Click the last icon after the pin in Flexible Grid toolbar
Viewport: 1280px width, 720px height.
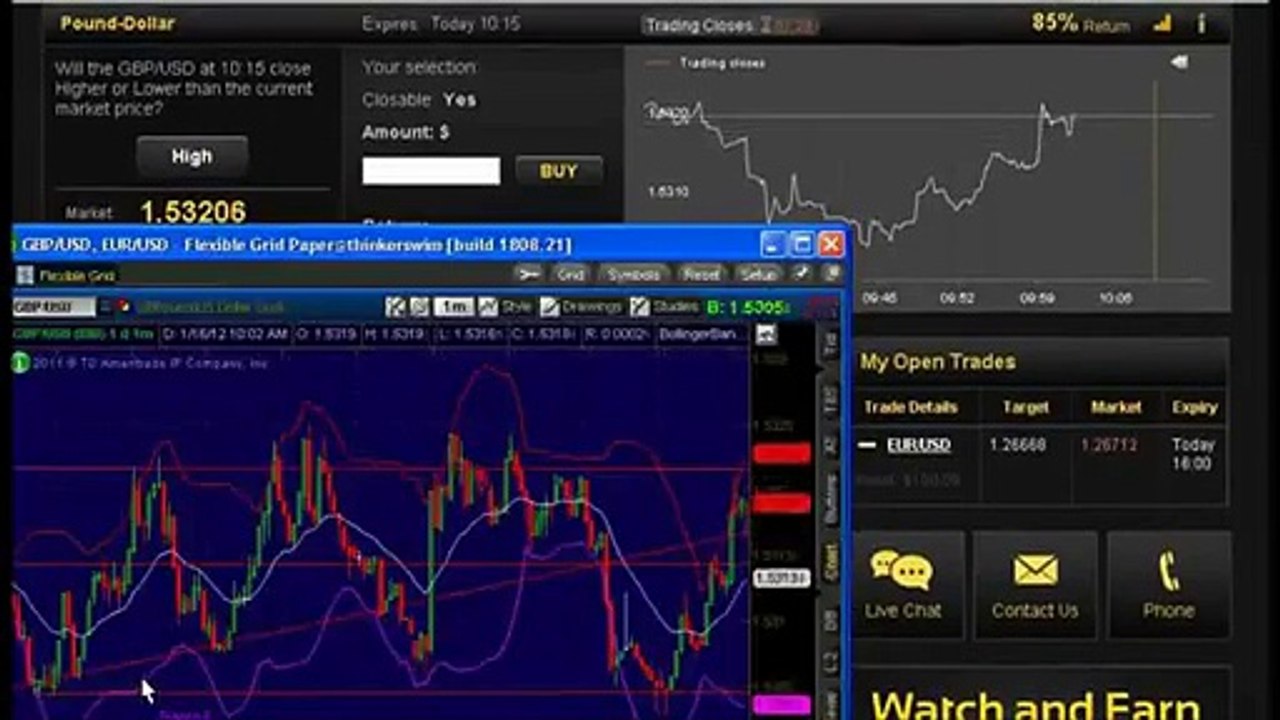831,273
